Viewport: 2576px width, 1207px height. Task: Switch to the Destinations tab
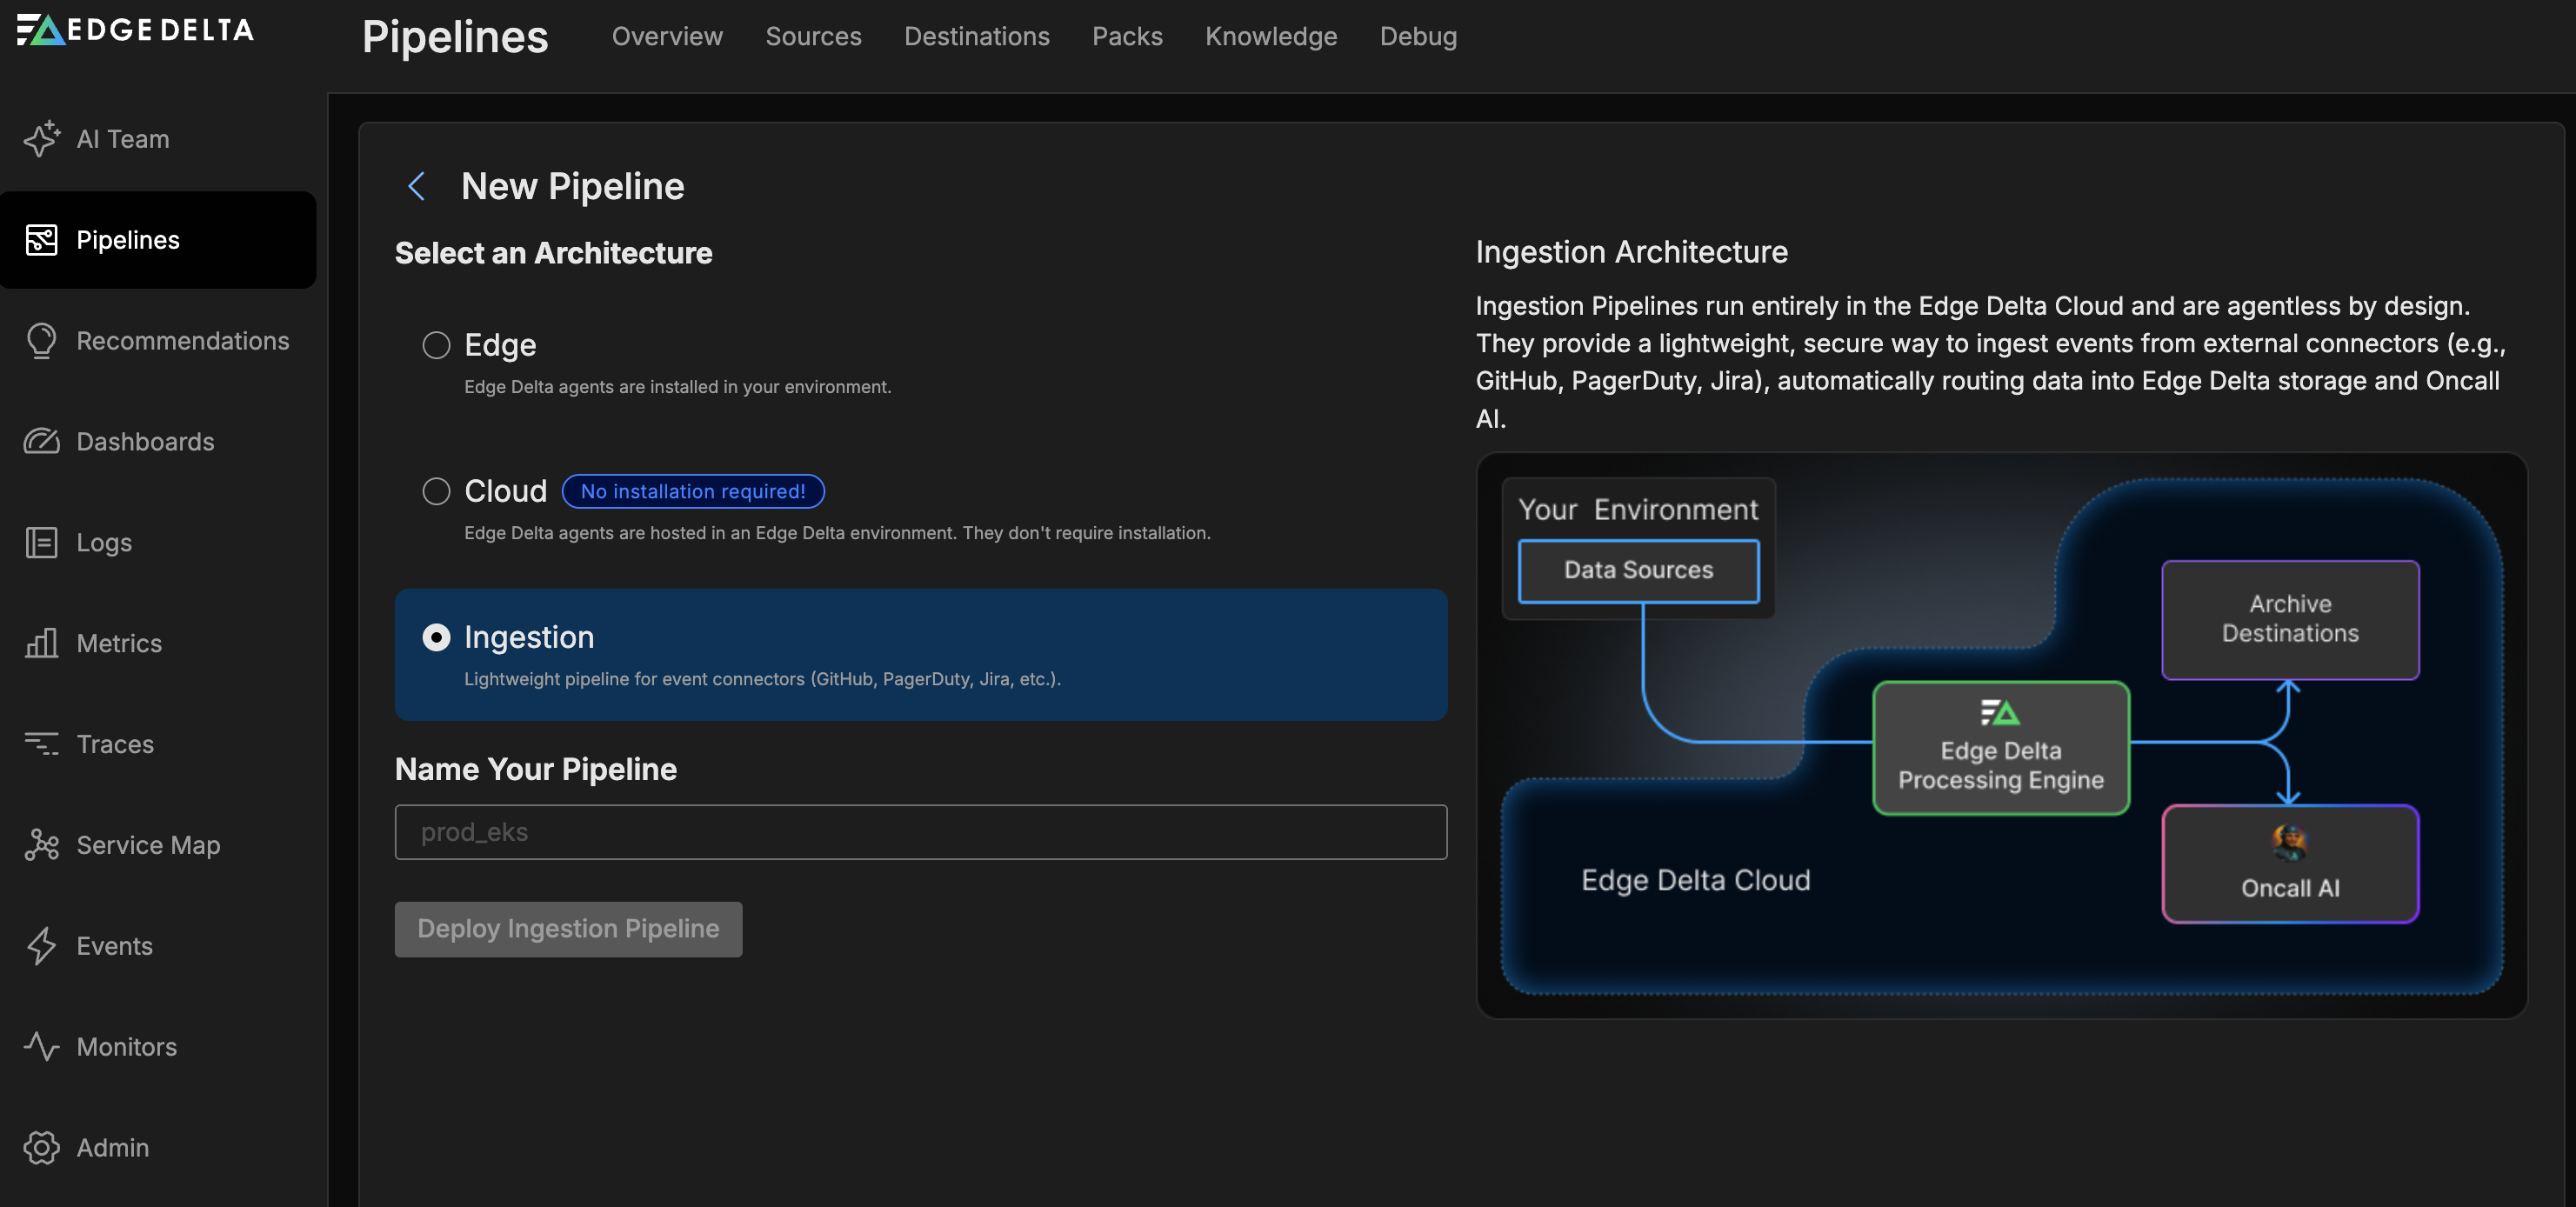click(x=977, y=36)
